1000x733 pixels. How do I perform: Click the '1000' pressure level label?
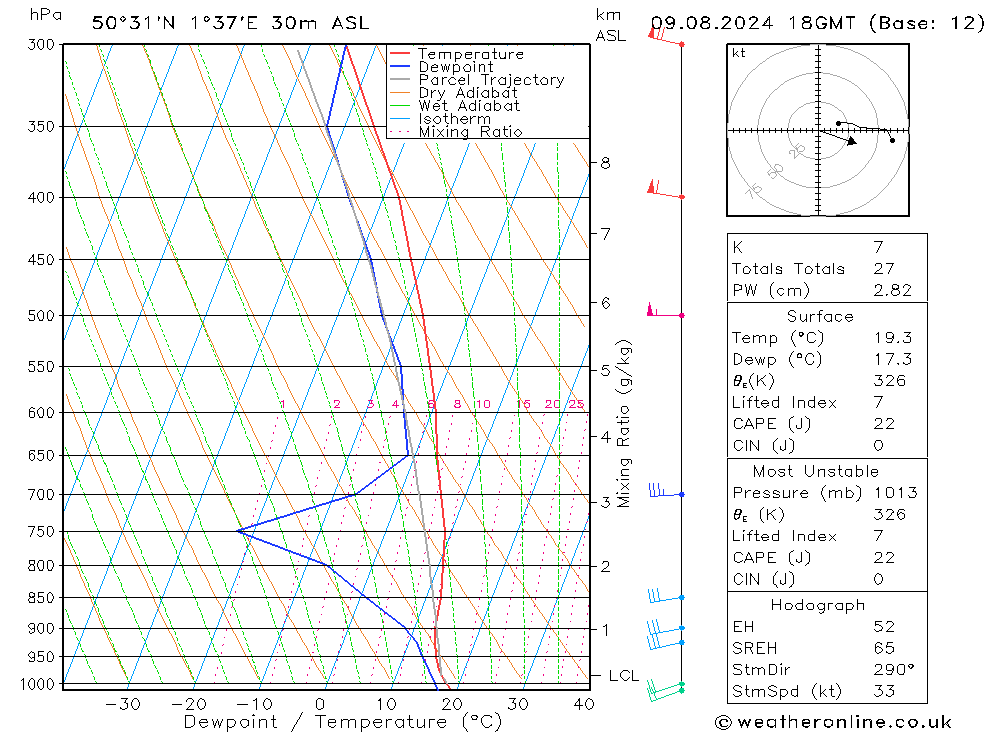(38, 684)
